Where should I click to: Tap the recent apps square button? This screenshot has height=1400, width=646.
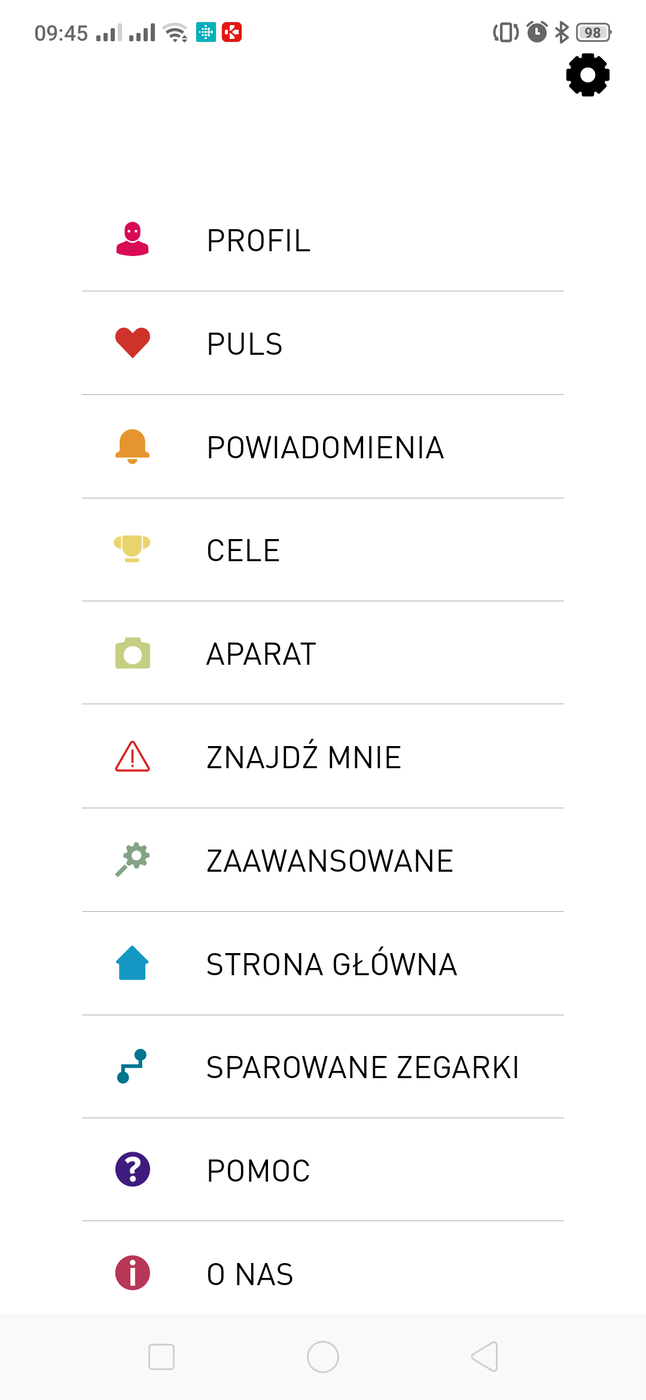point(161,1357)
